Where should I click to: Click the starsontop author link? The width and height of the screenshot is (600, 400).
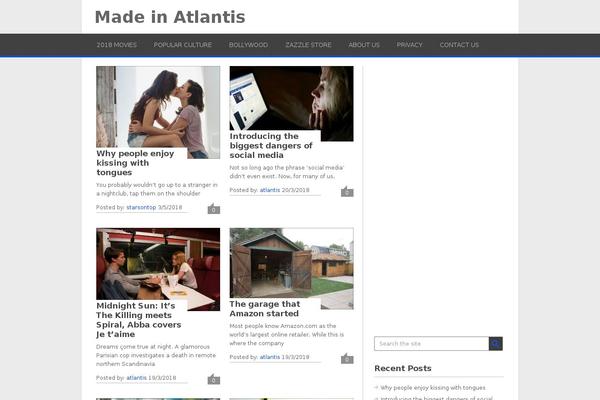[x=141, y=207]
